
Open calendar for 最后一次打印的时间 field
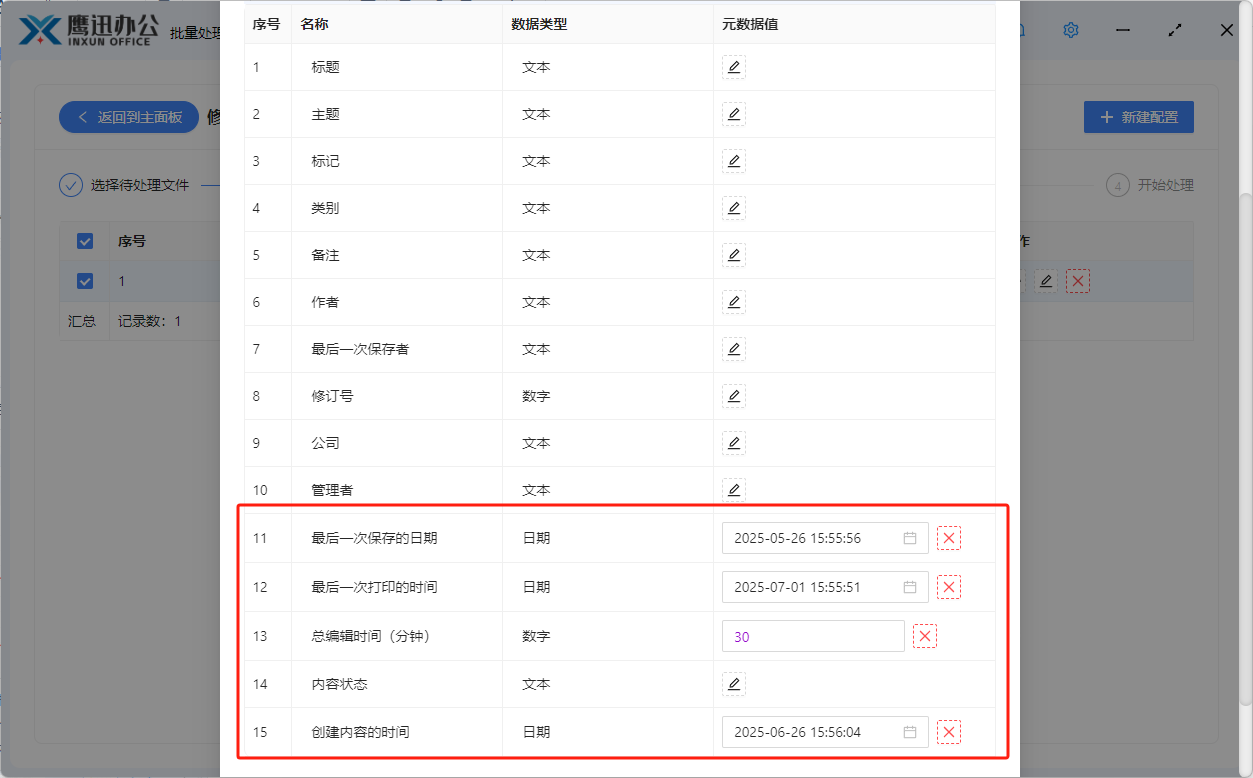910,587
